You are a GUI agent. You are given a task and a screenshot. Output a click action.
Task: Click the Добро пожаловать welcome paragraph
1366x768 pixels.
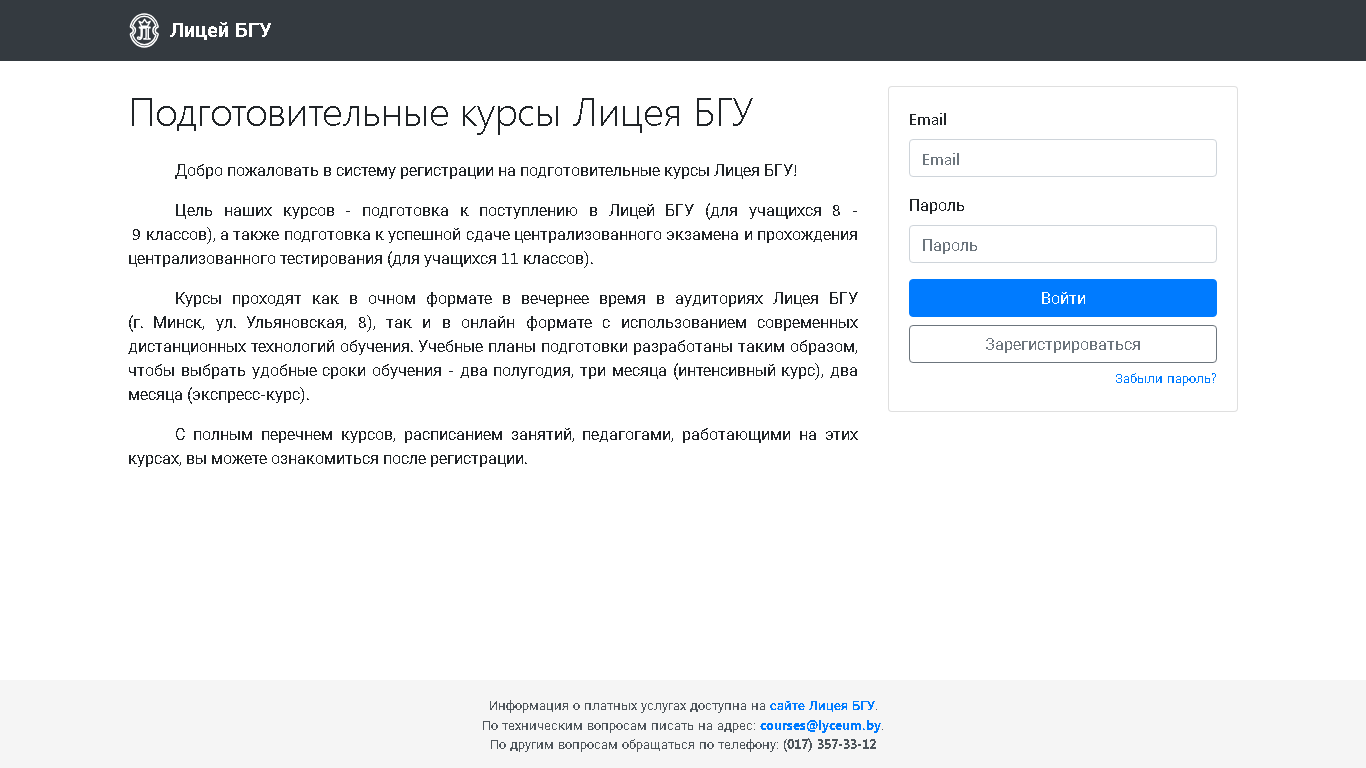click(x=486, y=170)
